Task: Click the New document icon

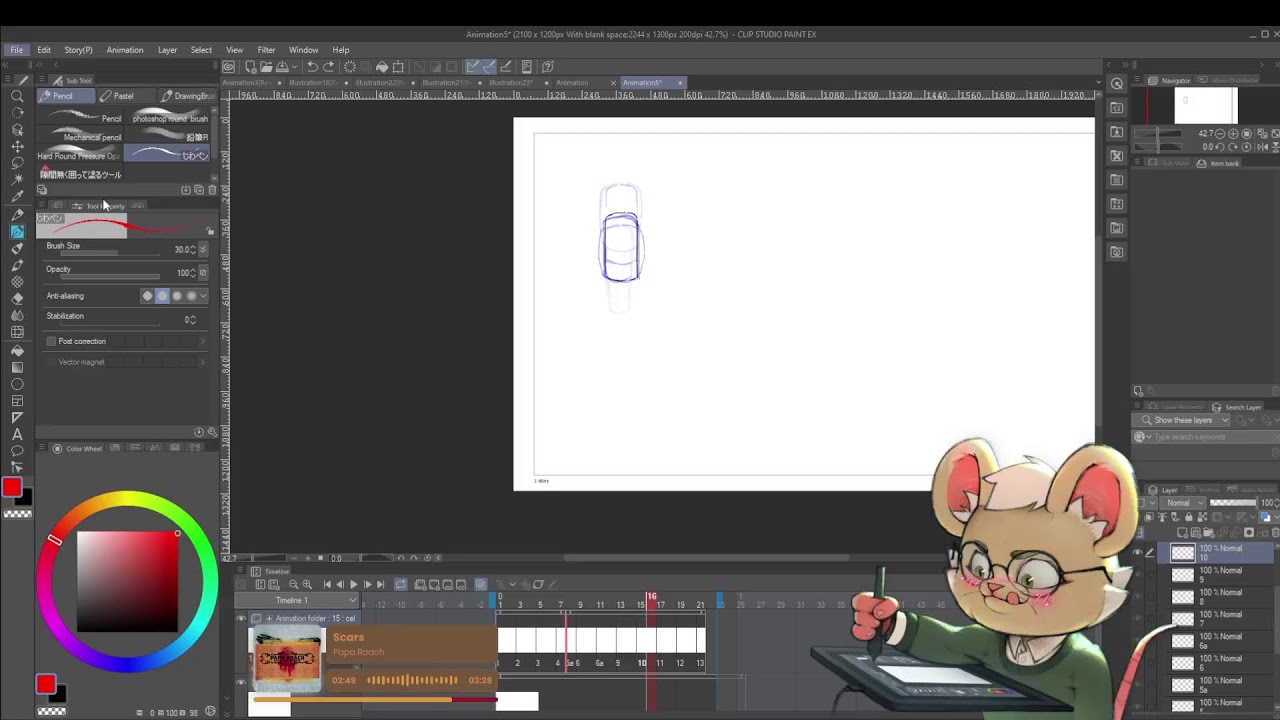Action: [250, 67]
